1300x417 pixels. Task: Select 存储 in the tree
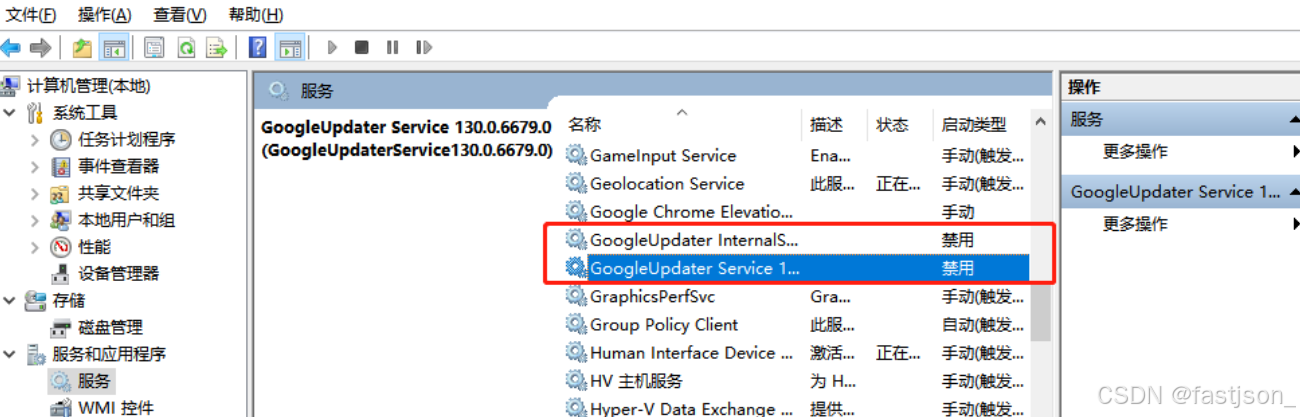pos(69,301)
